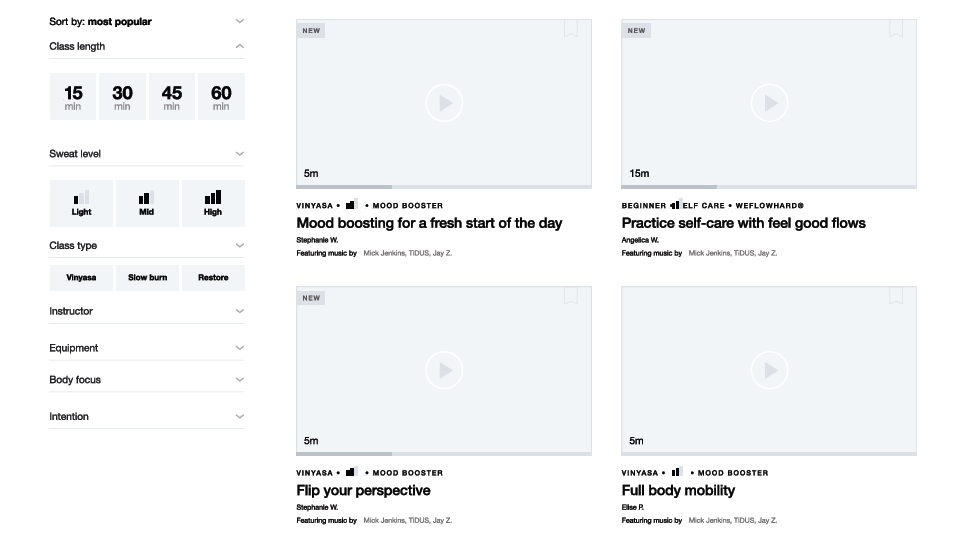Select Mid sweat level filter

[147, 204]
